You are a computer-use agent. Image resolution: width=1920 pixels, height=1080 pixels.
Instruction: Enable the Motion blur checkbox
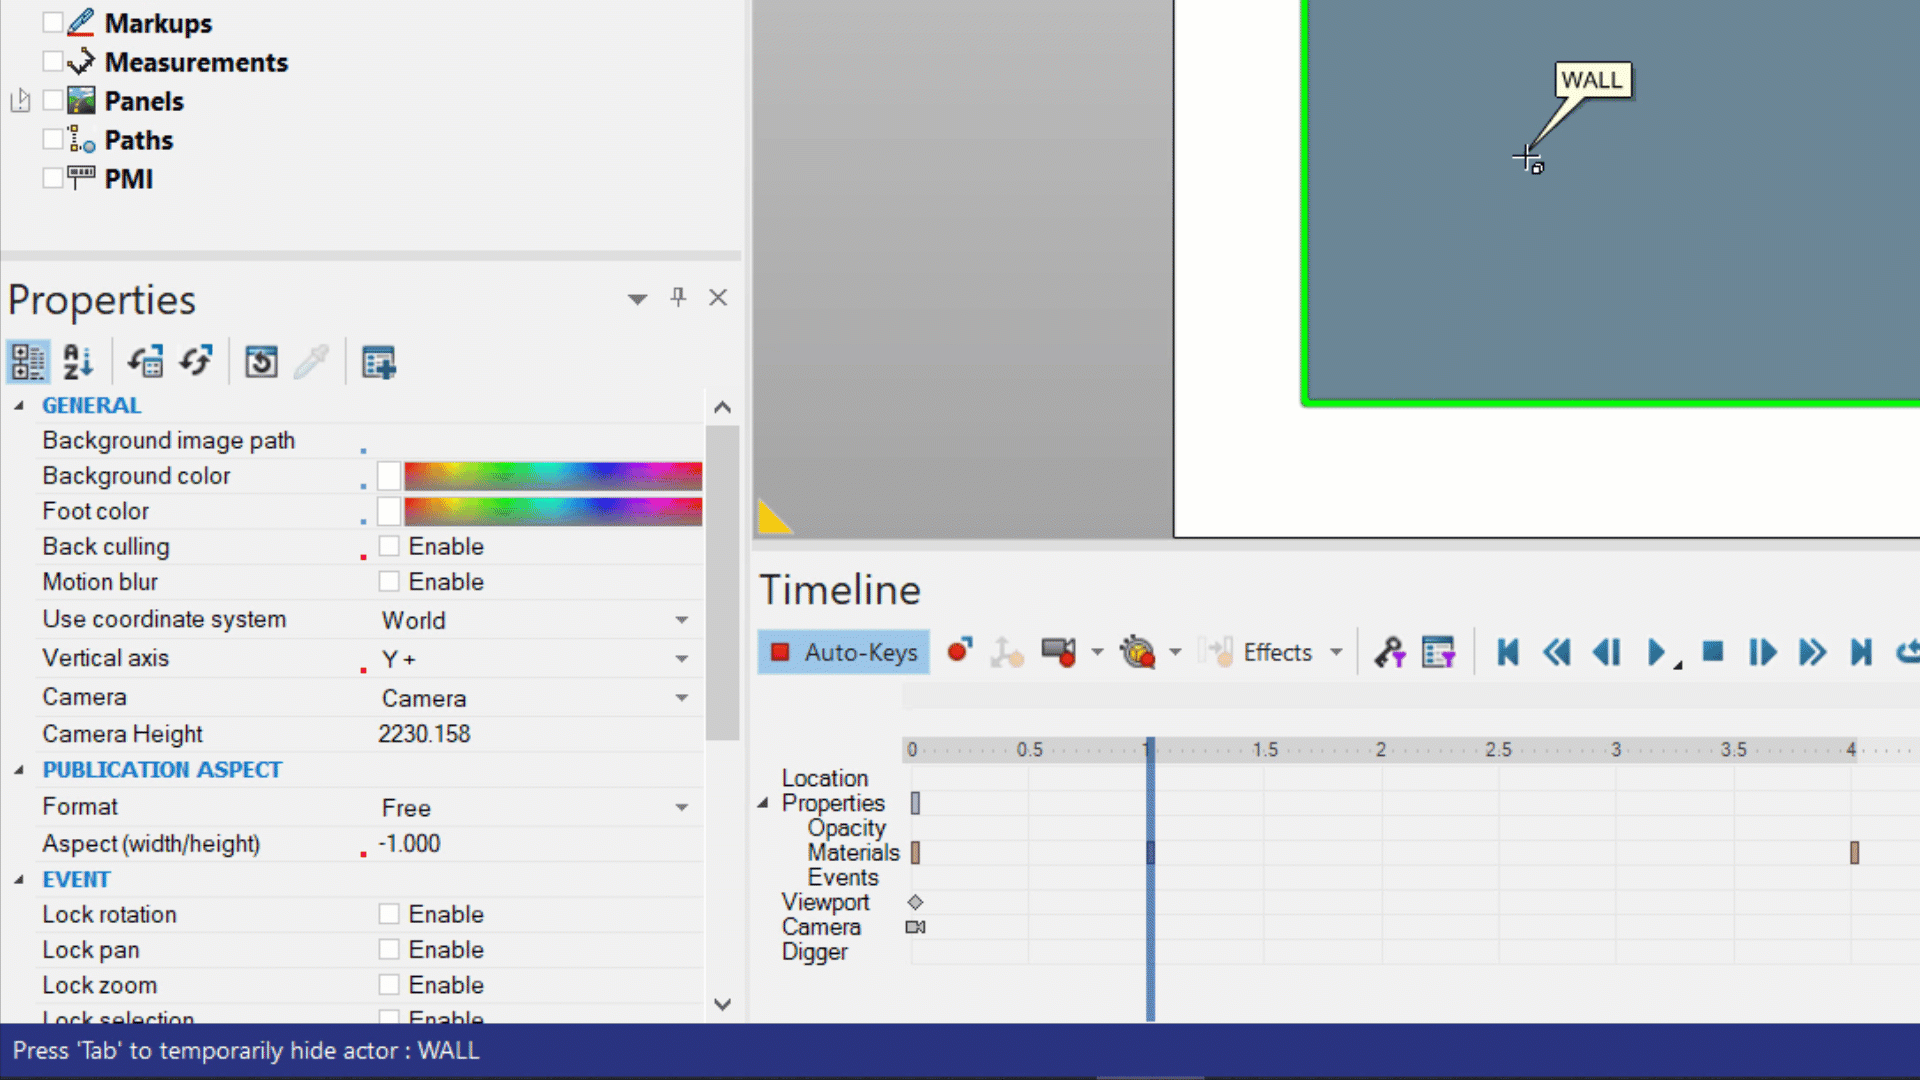pyautogui.click(x=389, y=582)
